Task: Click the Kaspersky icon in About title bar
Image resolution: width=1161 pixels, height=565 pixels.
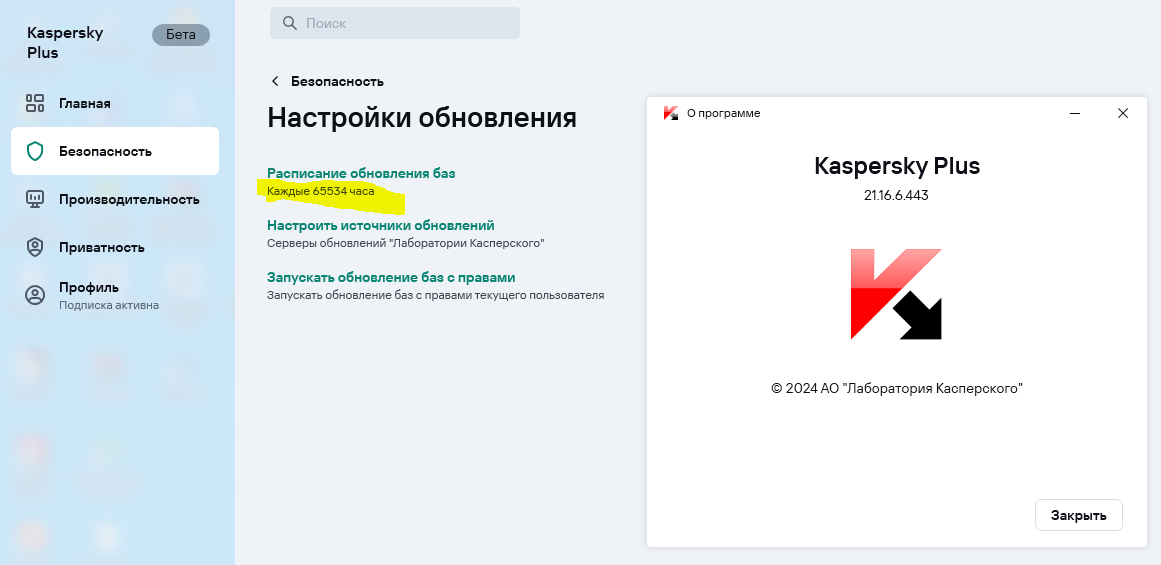Action: click(671, 113)
